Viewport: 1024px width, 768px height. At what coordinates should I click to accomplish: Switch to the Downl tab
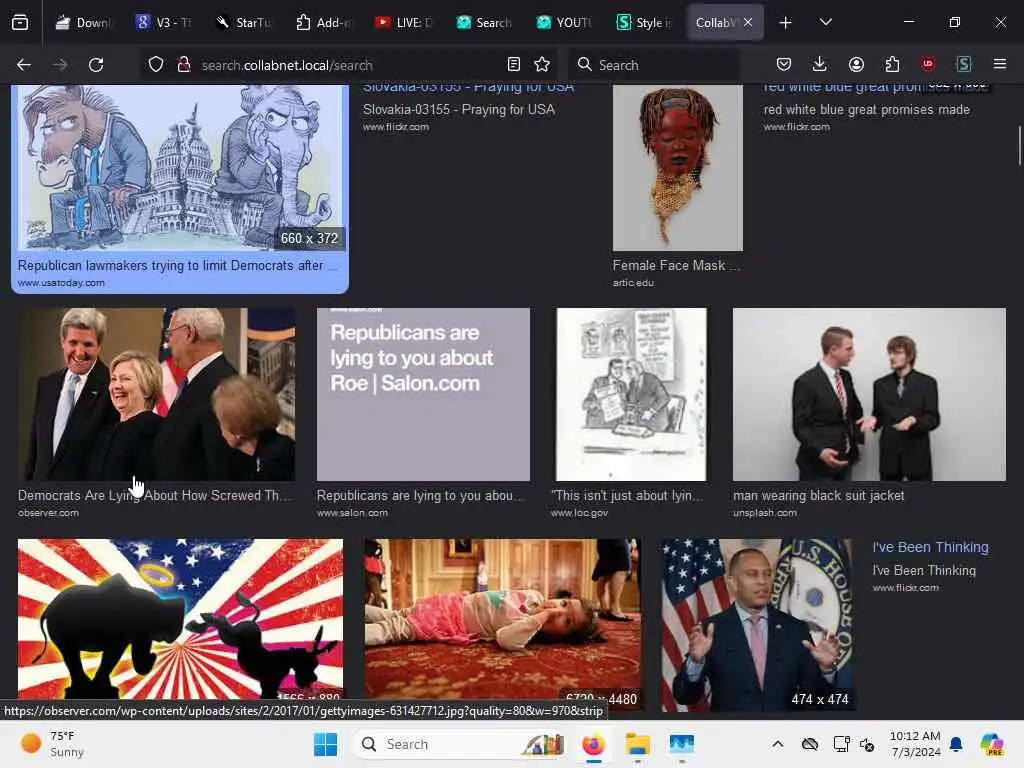point(83,22)
